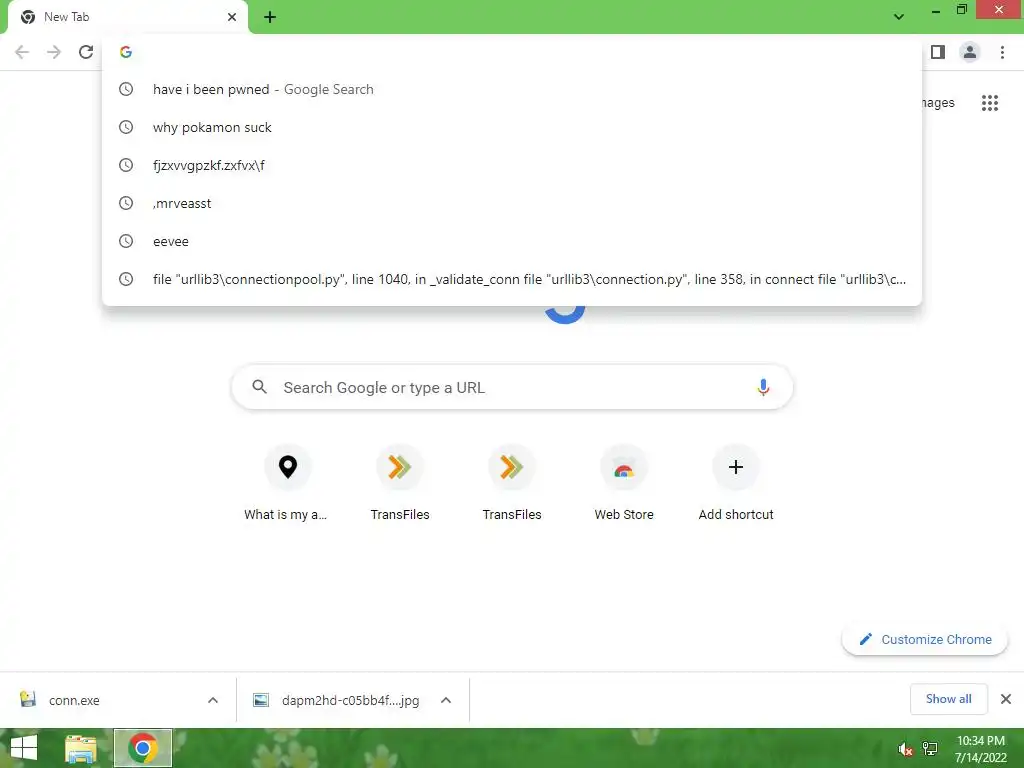Close the downloads bar
The height and width of the screenshot is (768, 1024).
[x=1006, y=699]
